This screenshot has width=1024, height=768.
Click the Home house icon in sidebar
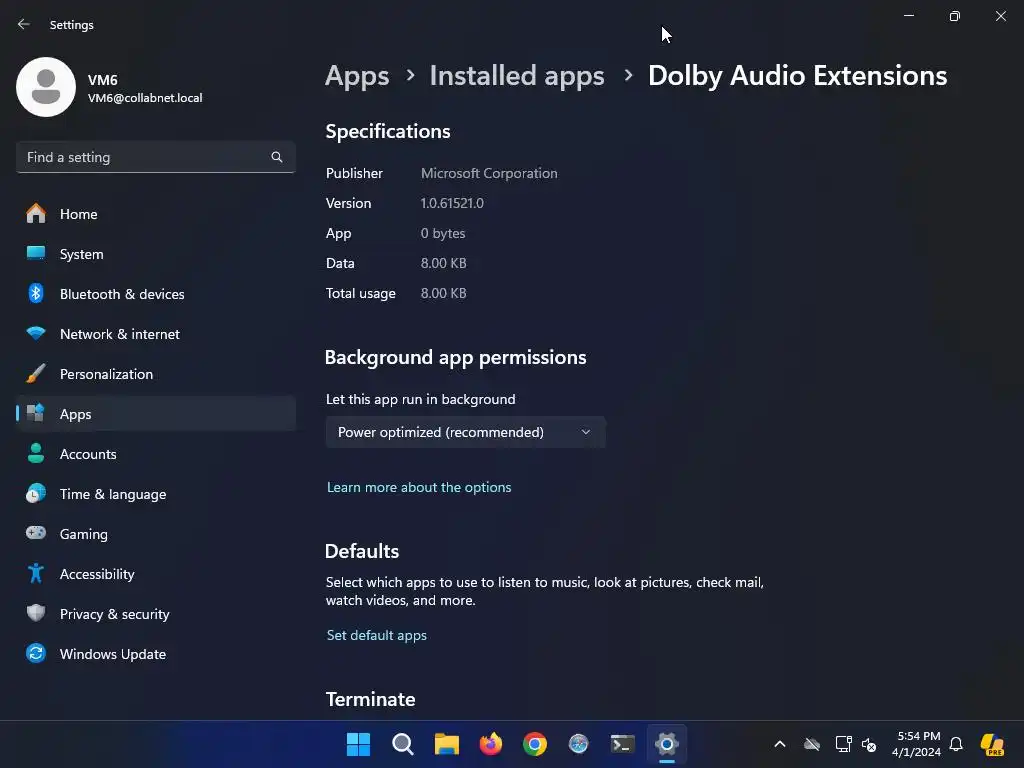pyautogui.click(x=36, y=214)
